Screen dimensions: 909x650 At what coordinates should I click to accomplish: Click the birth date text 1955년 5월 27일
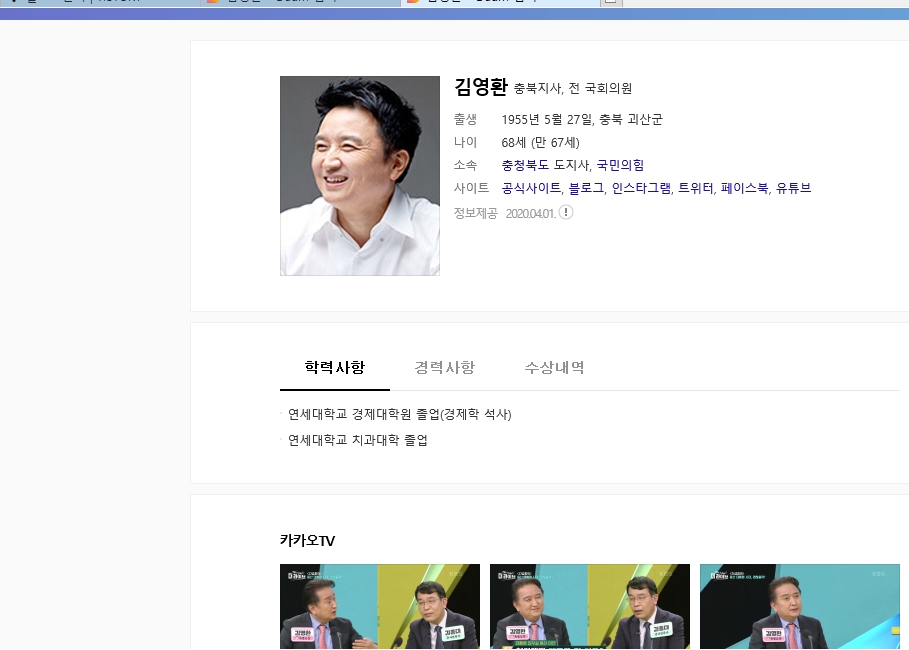pyautogui.click(x=547, y=119)
